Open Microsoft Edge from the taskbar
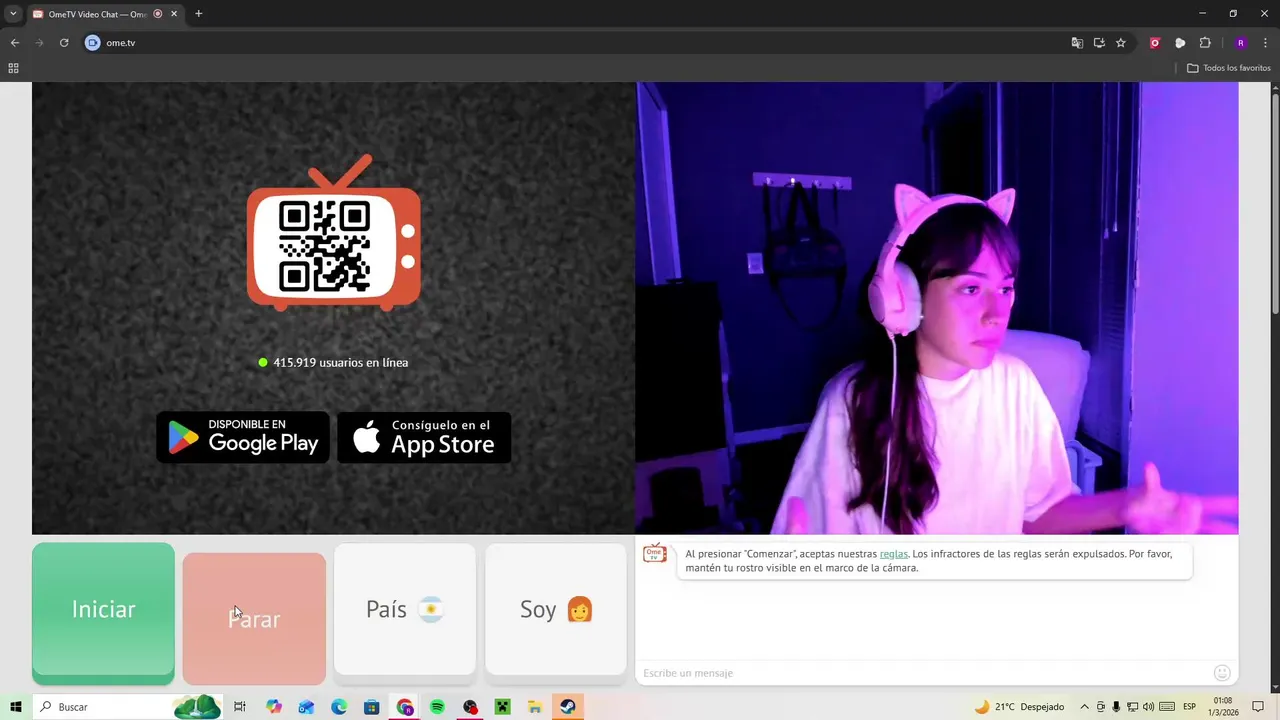Screen dimensions: 1280x720 (x=339, y=707)
